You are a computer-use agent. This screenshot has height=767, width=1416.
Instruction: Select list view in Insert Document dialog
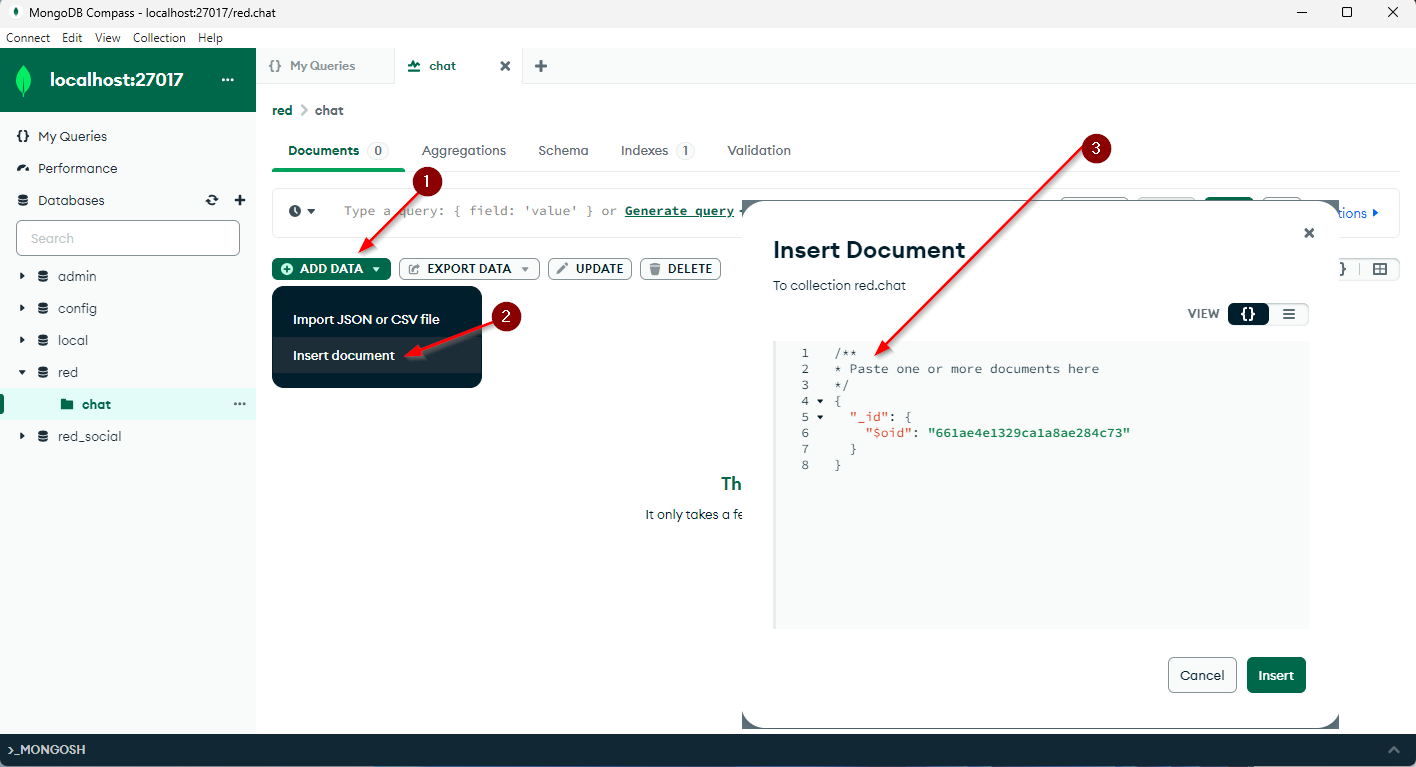coord(1289,314)
